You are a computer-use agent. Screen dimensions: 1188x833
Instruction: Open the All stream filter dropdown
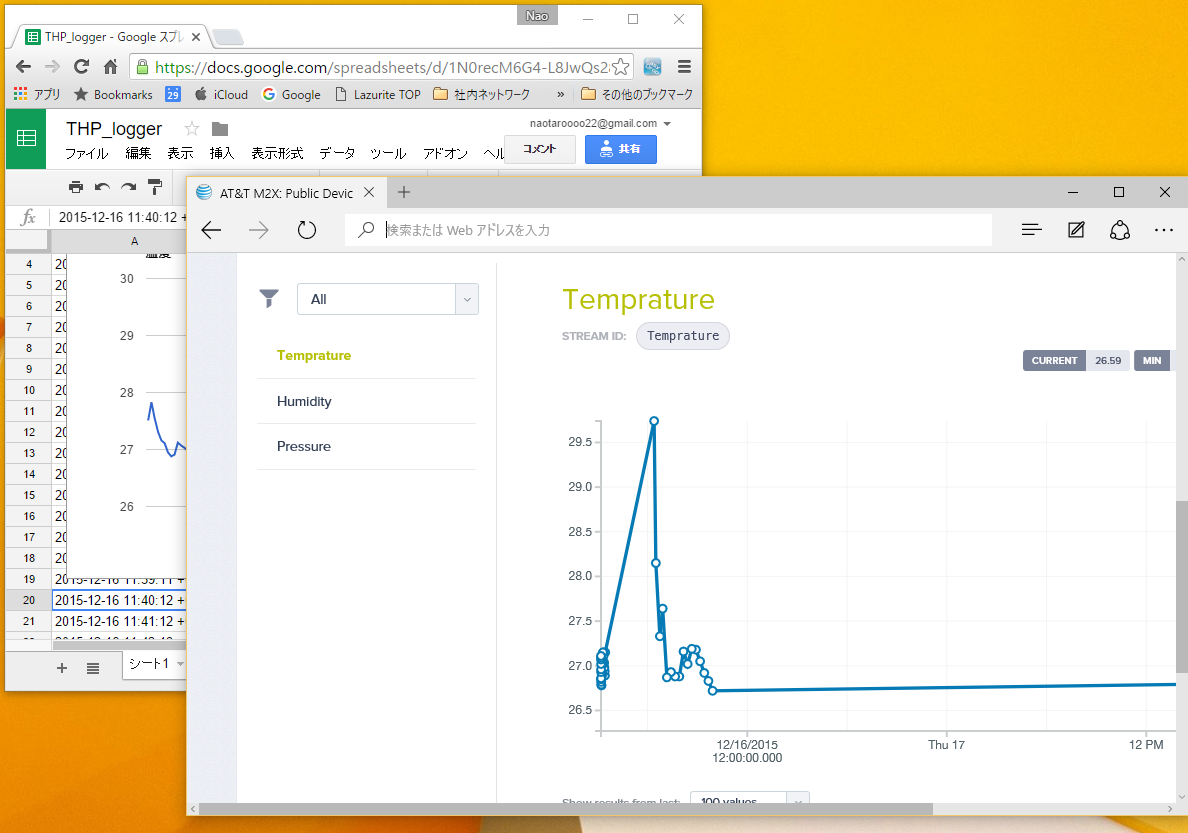[388, 299]
